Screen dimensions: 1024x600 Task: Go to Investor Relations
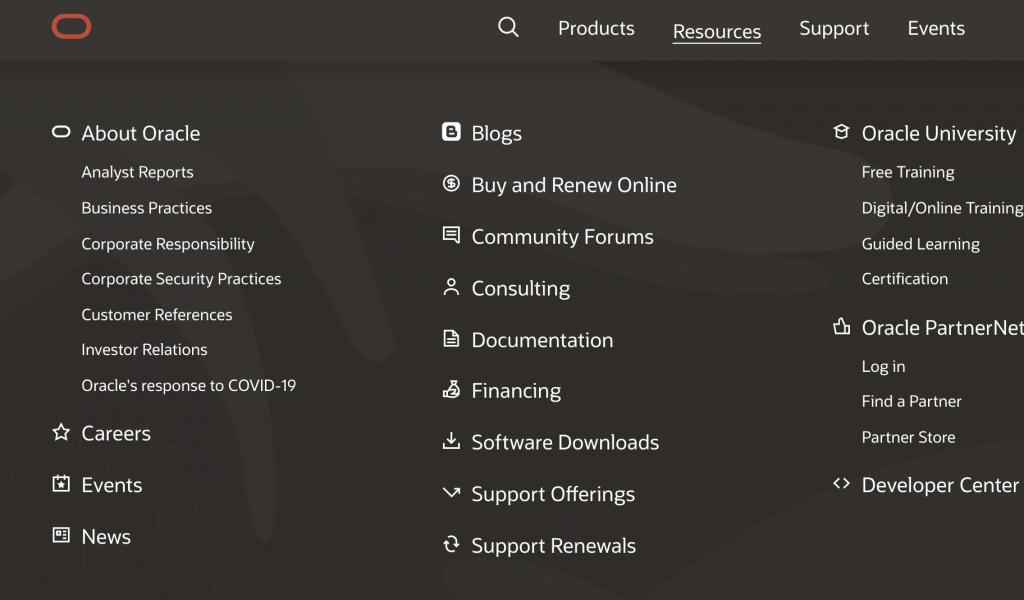144,350
